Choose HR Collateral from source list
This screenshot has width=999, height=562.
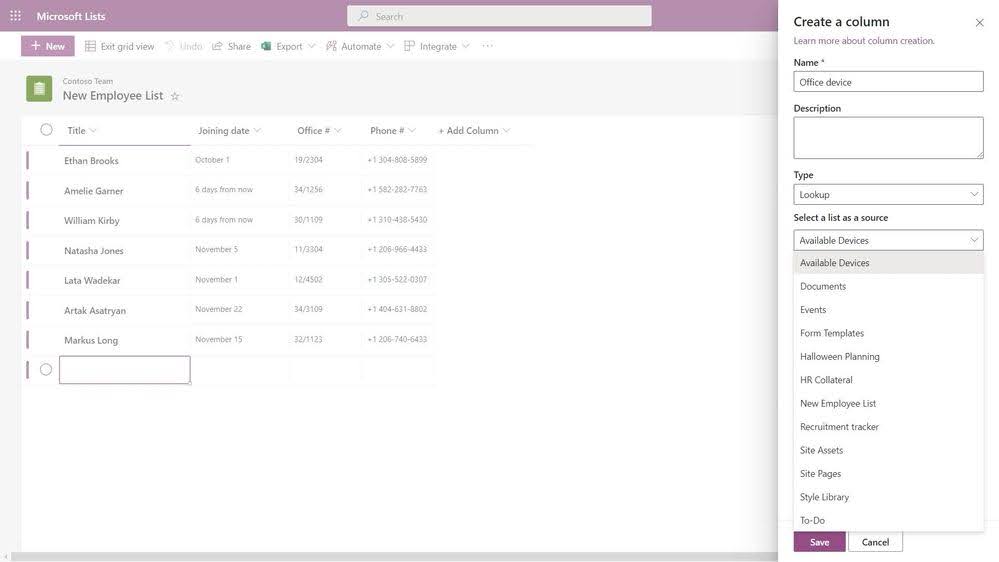click(x=888, y=380)
